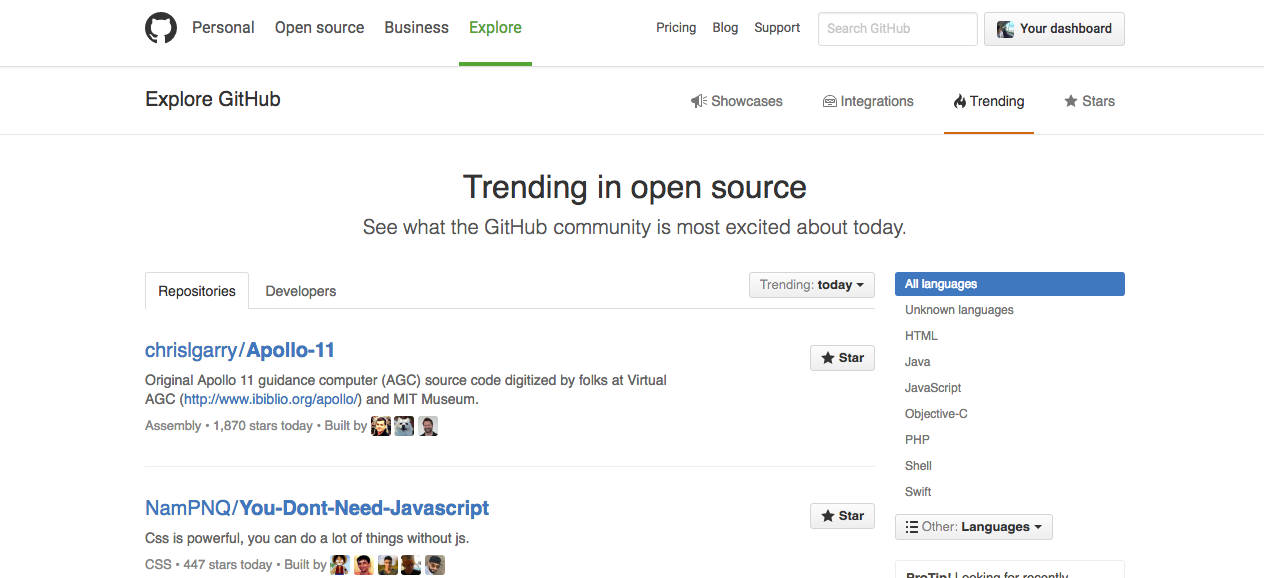Switch to the Repositories tab
The height and width of the screenshot is (578, 1264).
coord(197,291)
